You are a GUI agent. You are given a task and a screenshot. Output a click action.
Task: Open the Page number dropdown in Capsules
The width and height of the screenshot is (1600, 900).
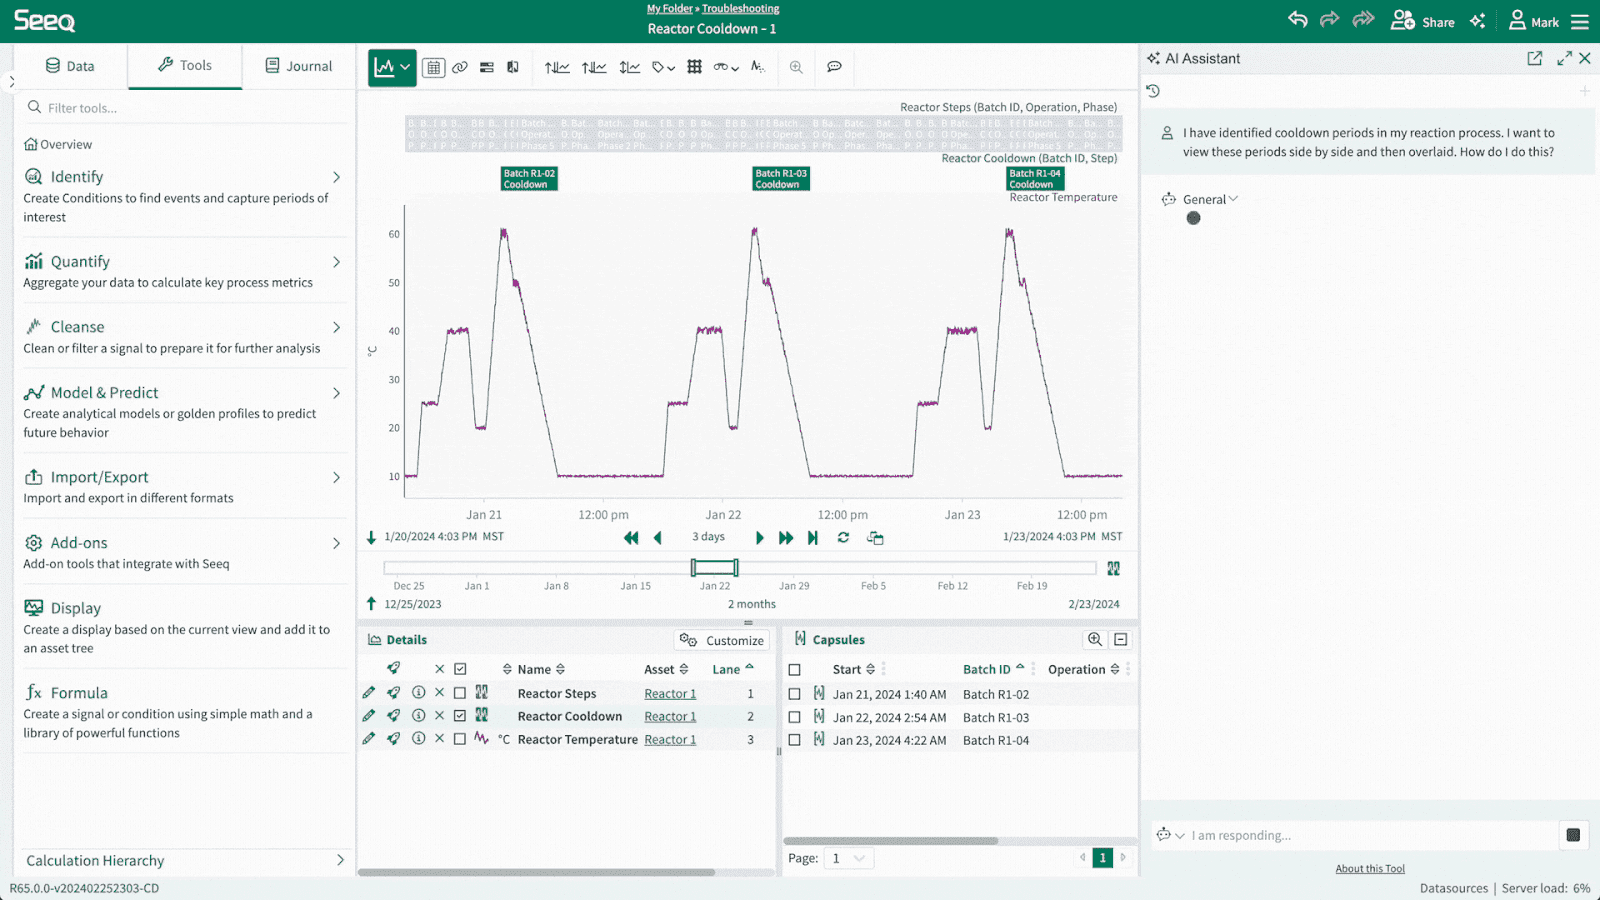pos(849,857)
